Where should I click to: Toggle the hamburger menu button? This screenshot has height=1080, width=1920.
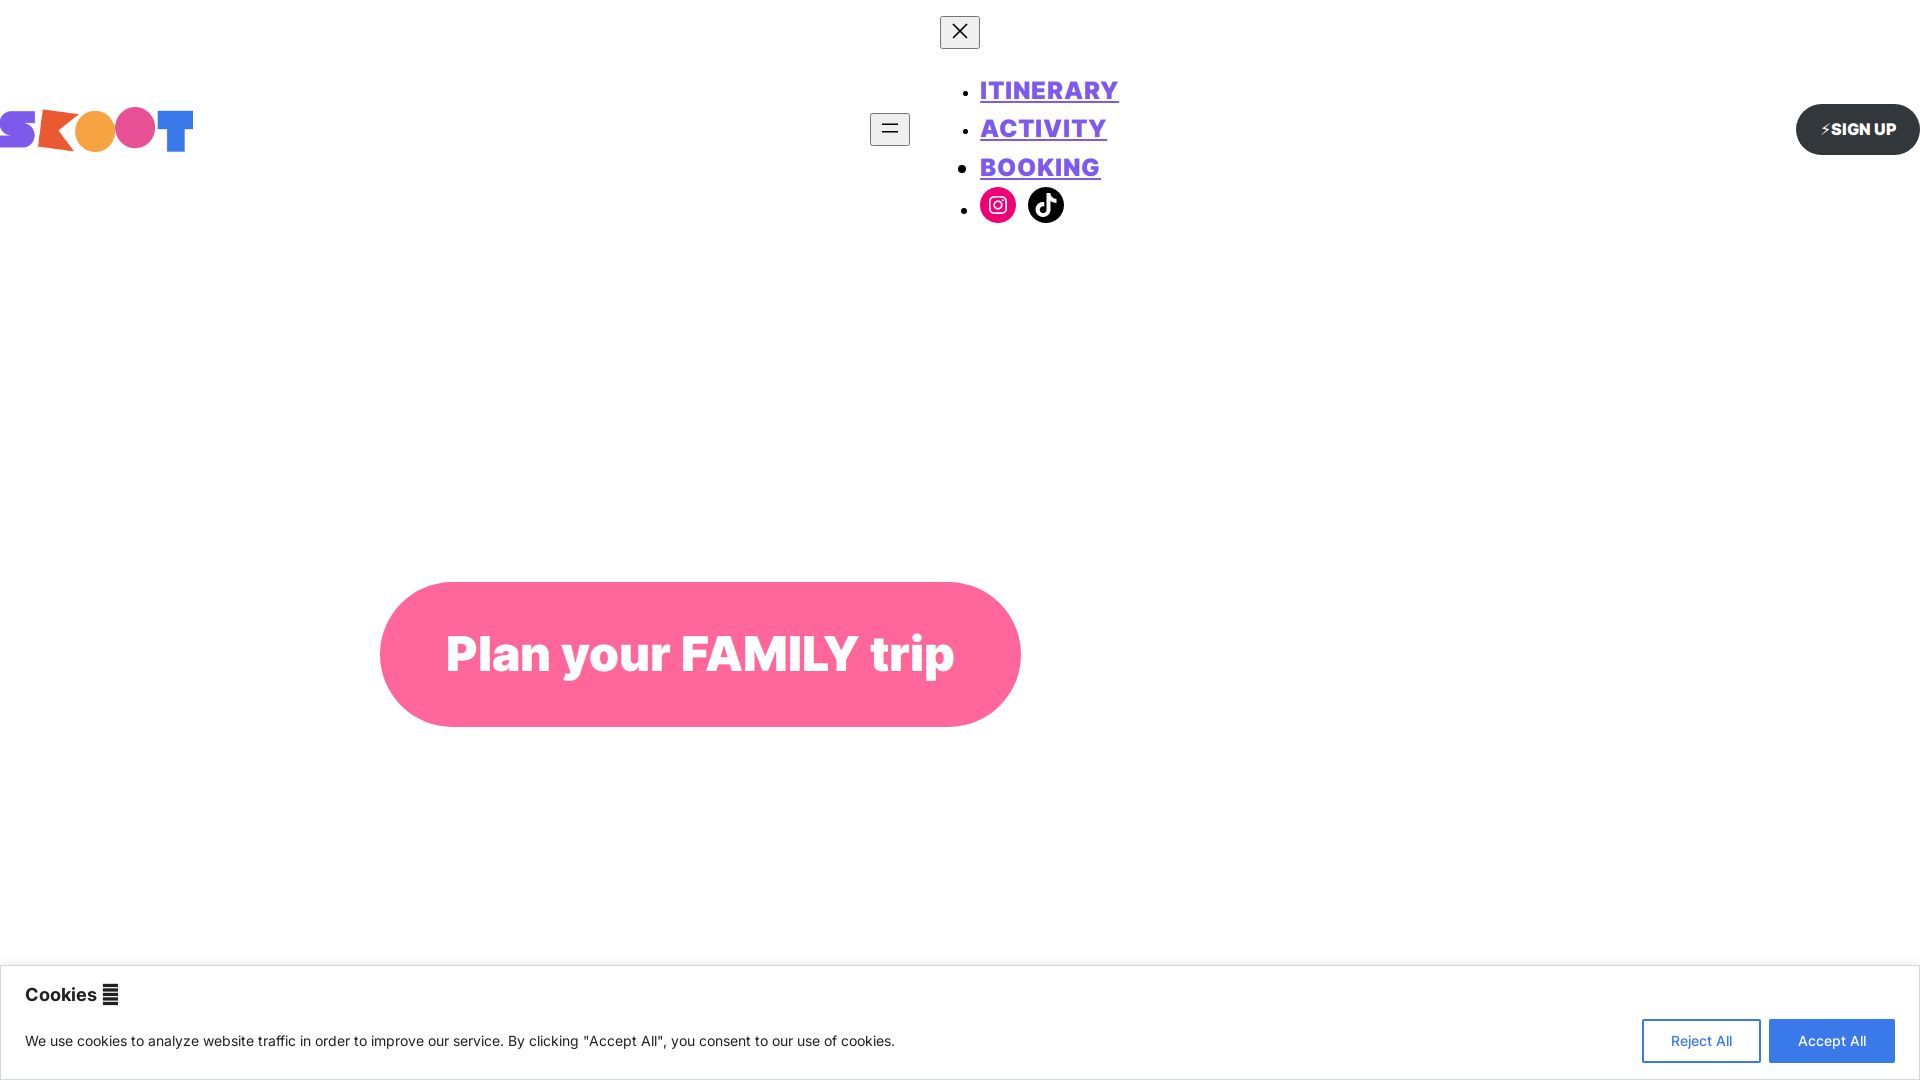click(x=889, y=129)
